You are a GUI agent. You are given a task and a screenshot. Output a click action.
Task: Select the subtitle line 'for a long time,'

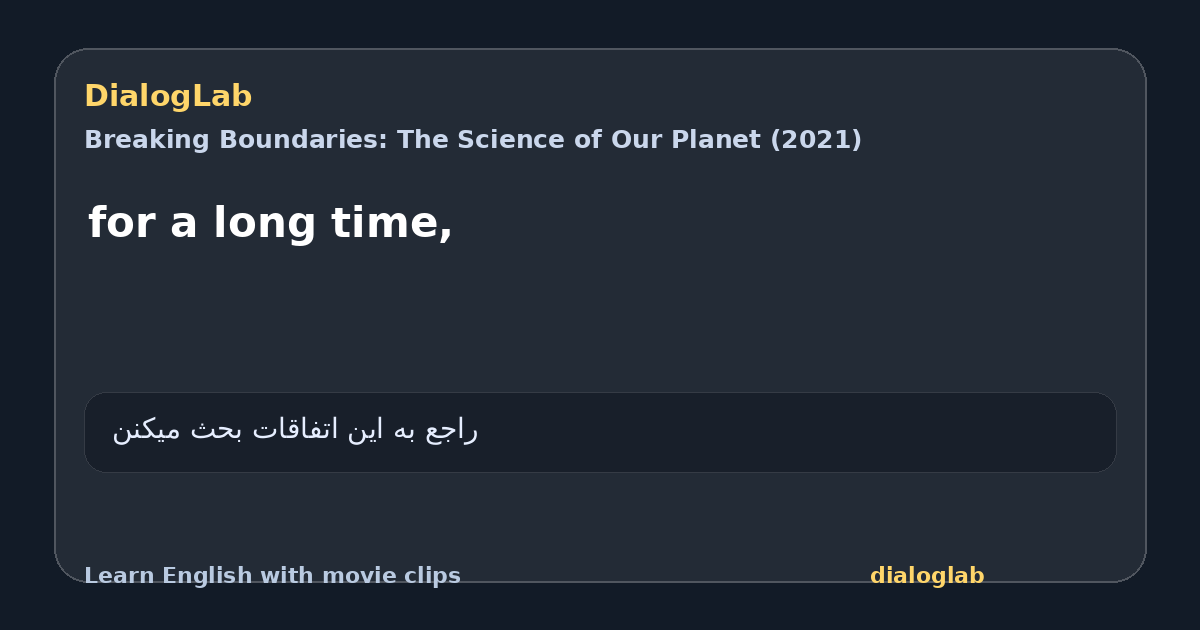[270, 223]
